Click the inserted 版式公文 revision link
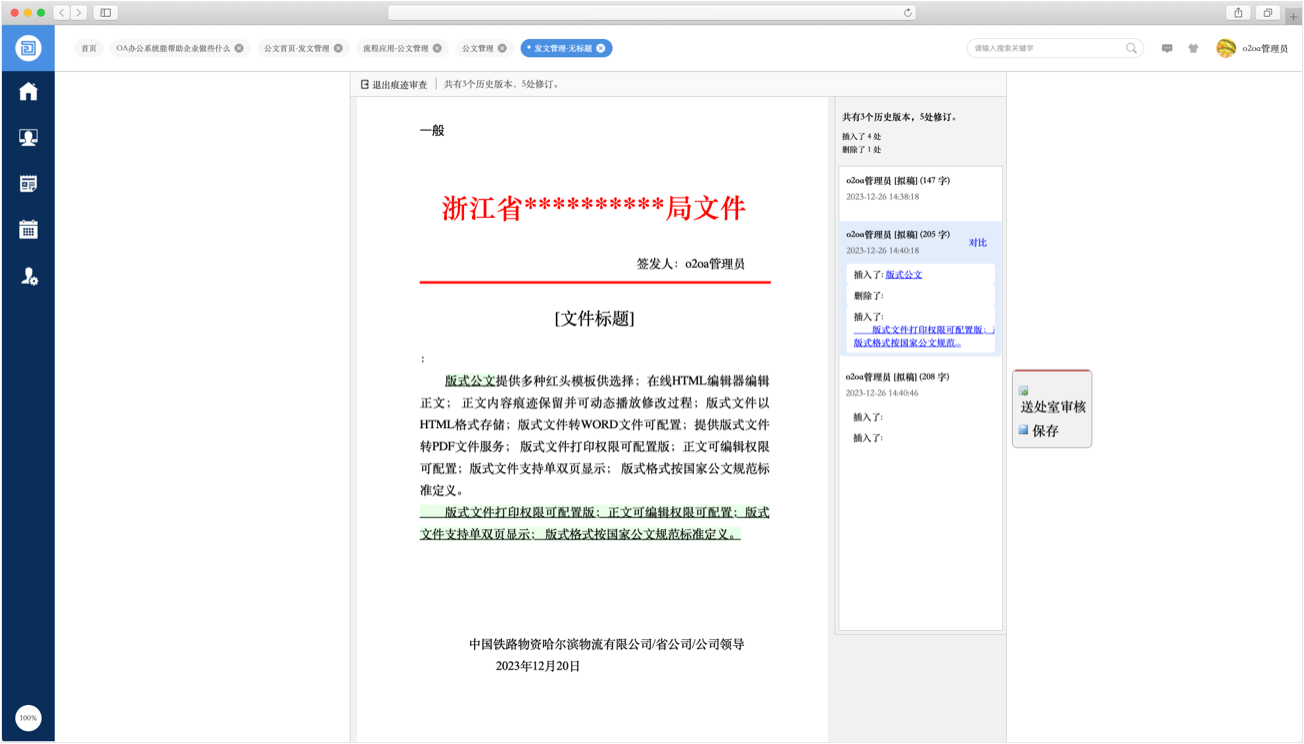The height and width of the screenshot is (744, 1304). coord(904,274)
